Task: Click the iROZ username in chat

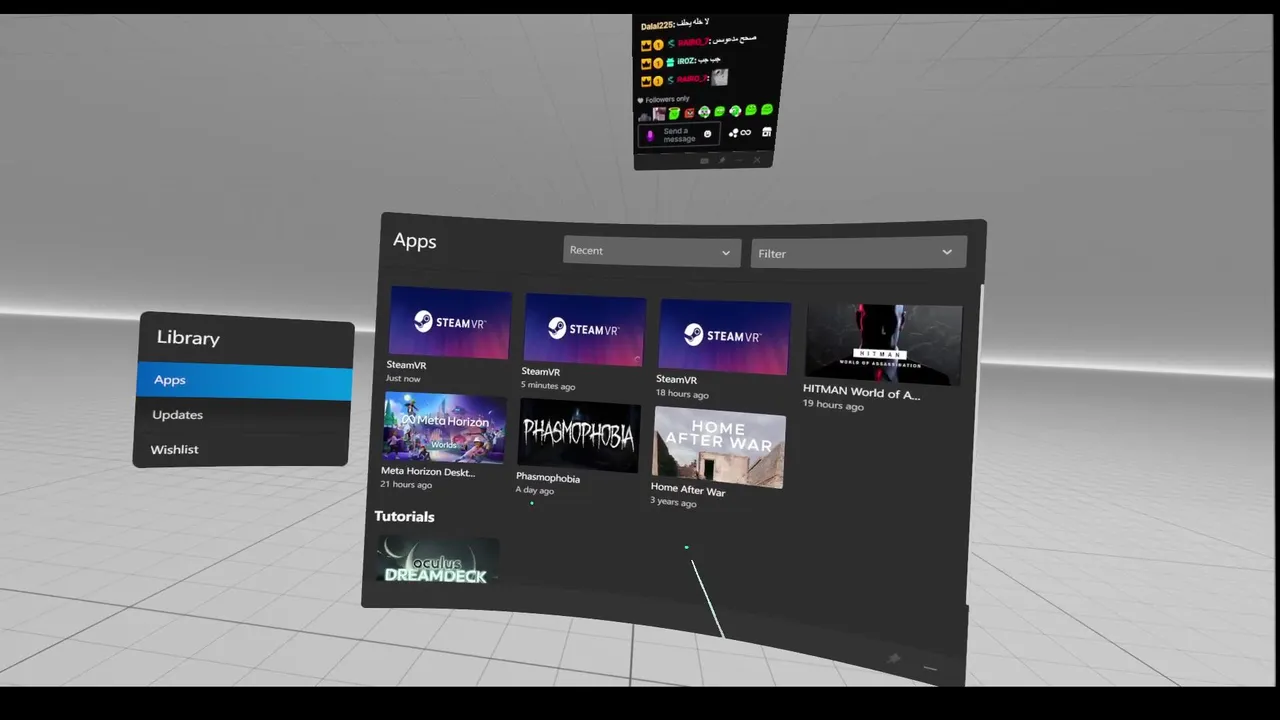Action: click(686, 61)
